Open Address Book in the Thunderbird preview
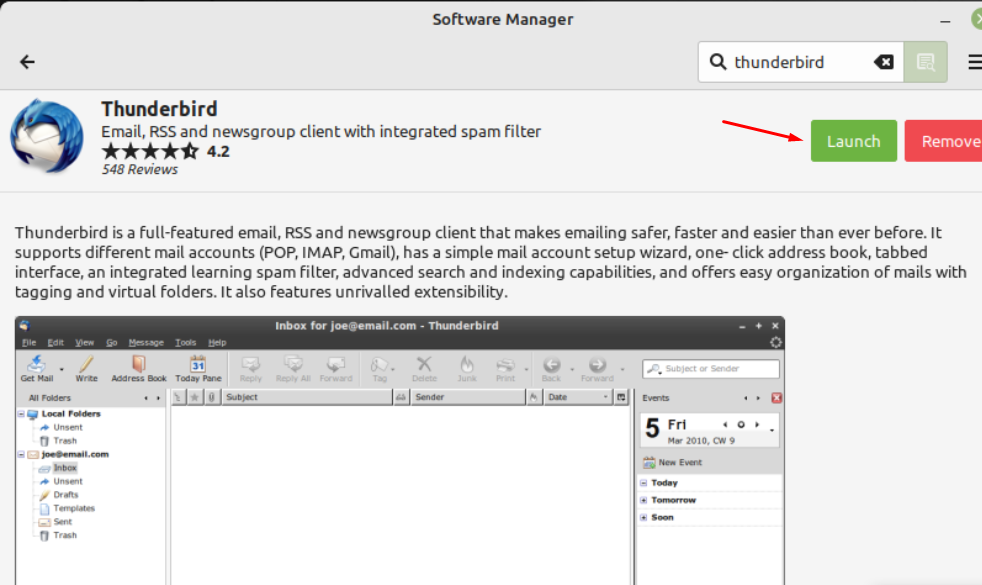The image size is (982, 585). (x=139, y=368)
